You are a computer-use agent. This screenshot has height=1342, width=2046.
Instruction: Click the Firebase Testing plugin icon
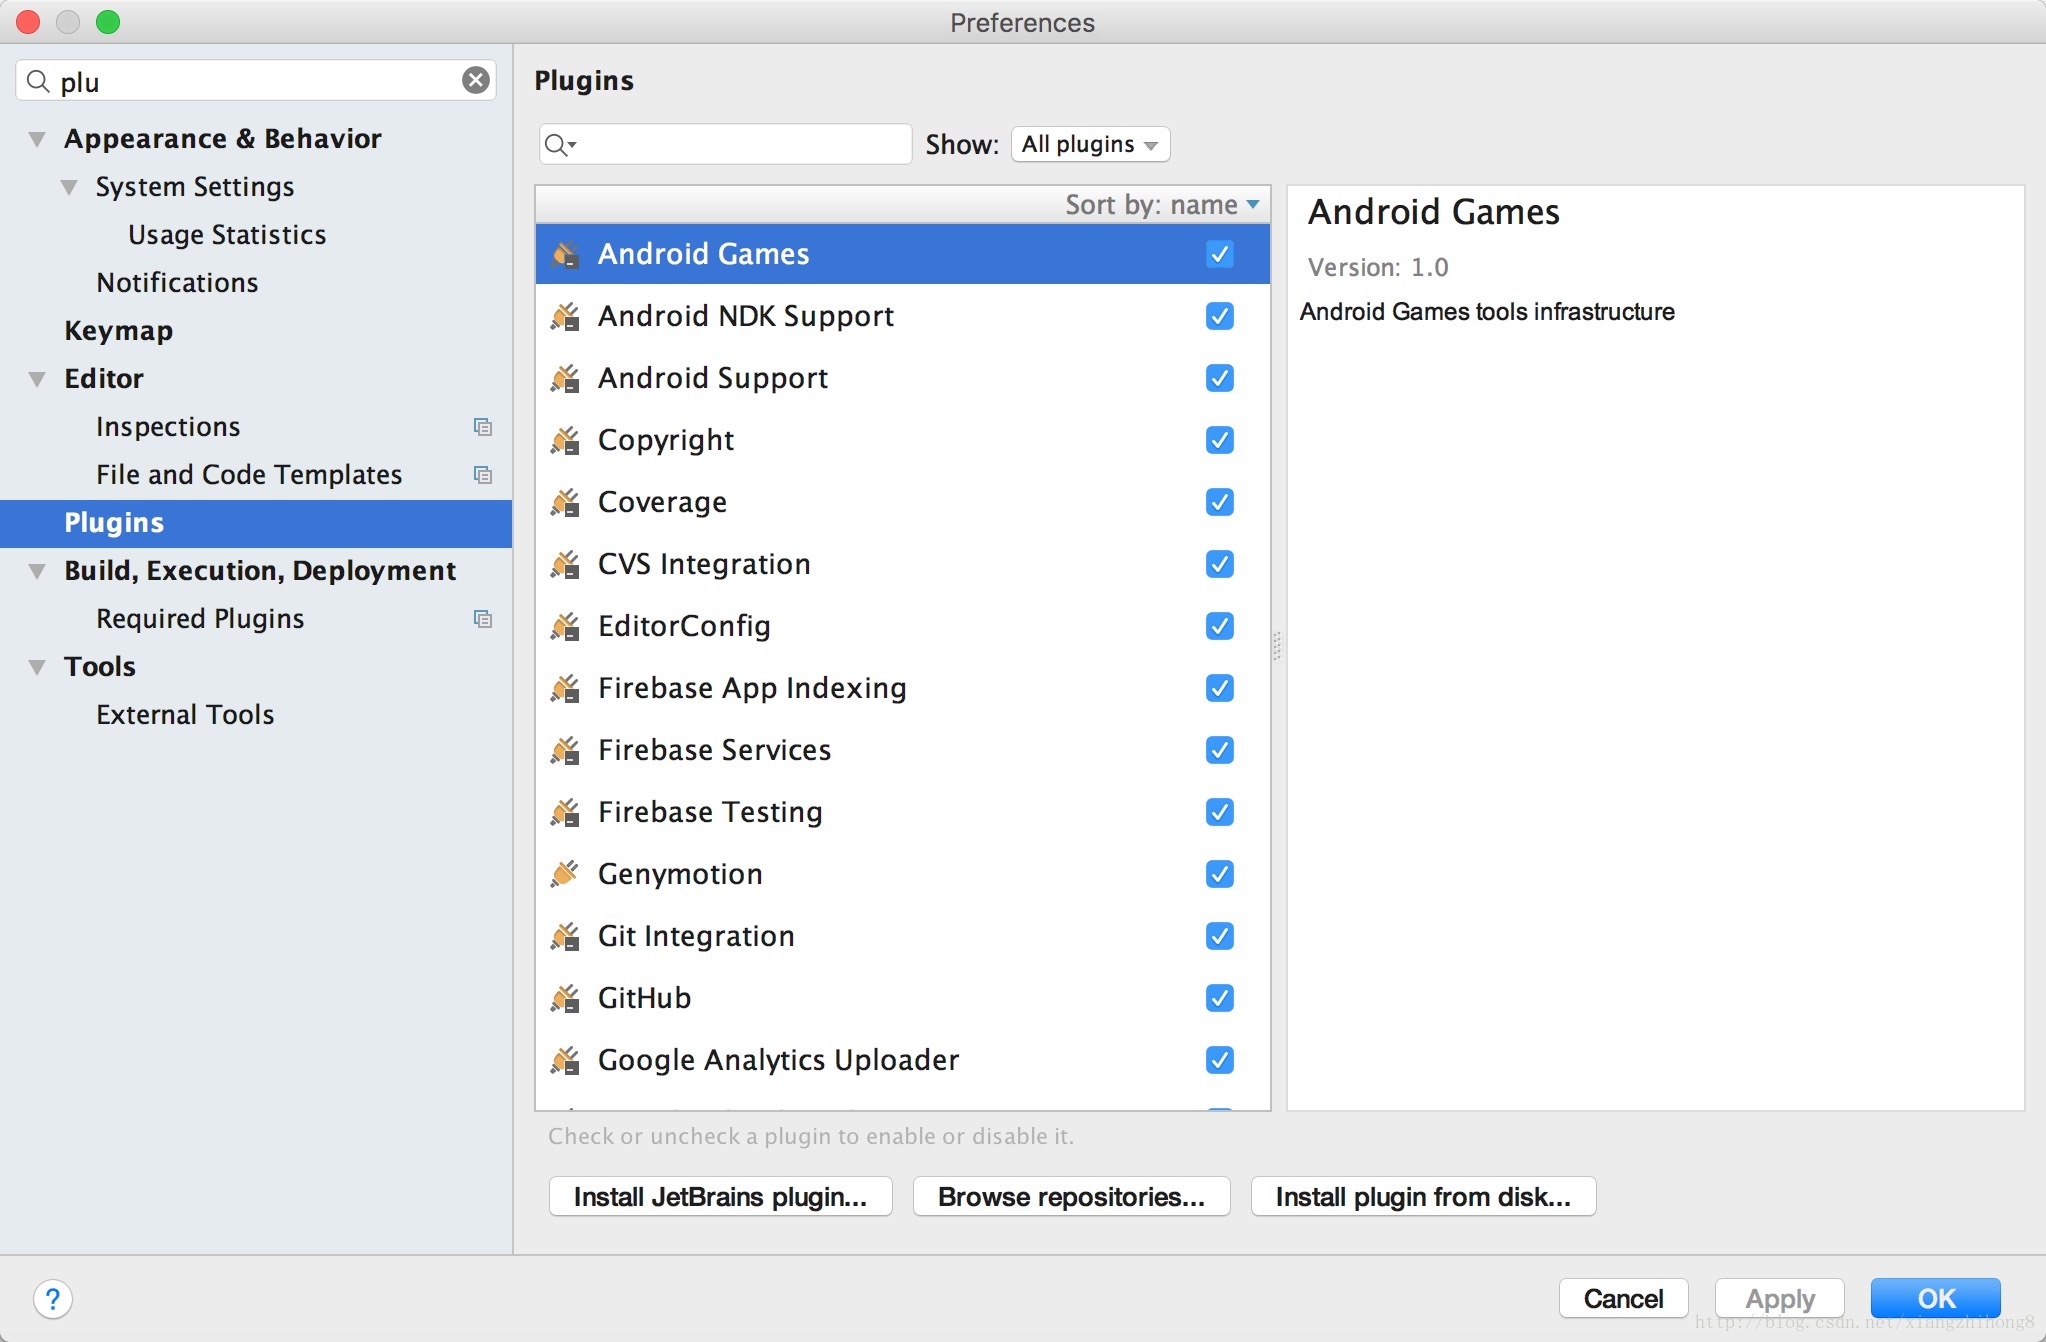point(565,812)
